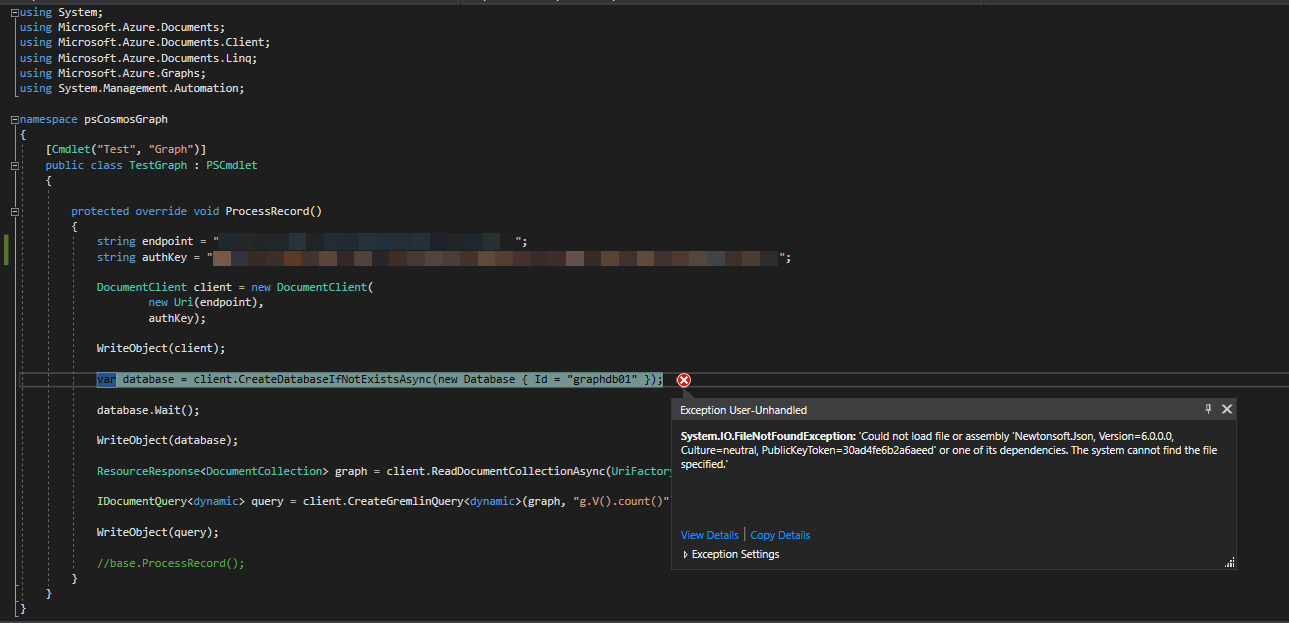
Task: Click the View Details link
Action: click(709, 534)
